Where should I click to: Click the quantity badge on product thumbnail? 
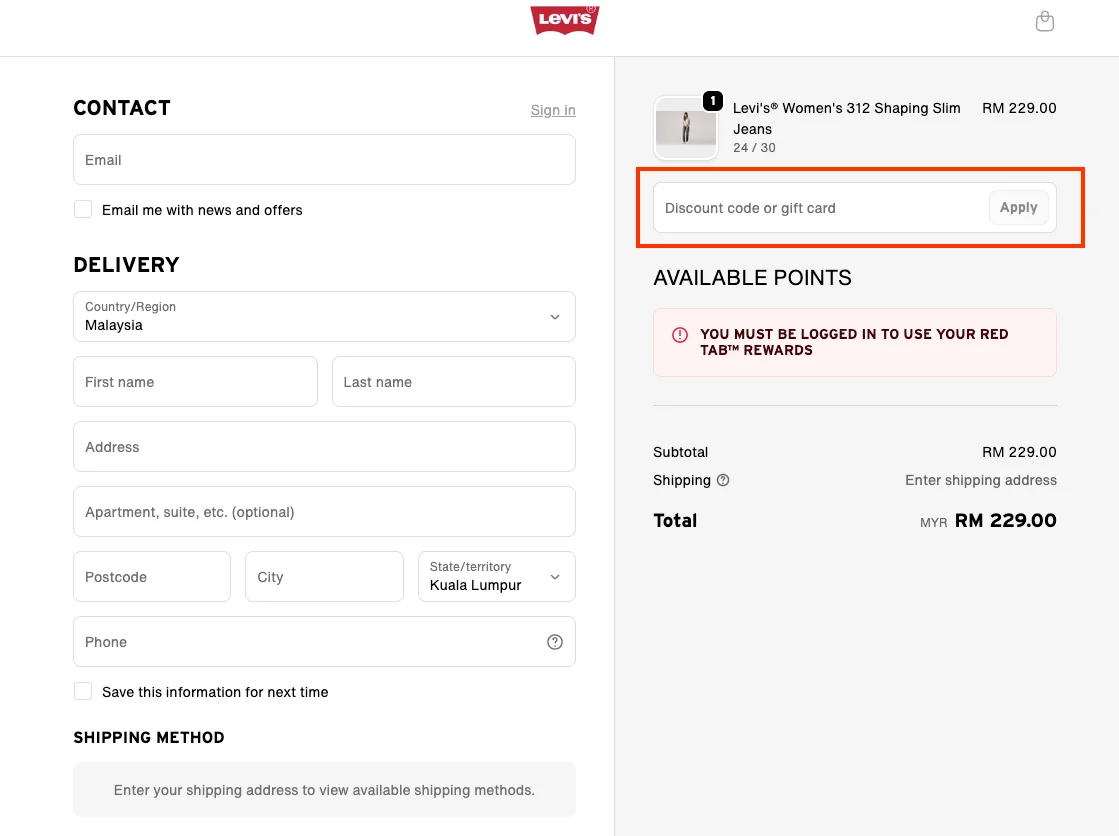(x=712, y=101)
